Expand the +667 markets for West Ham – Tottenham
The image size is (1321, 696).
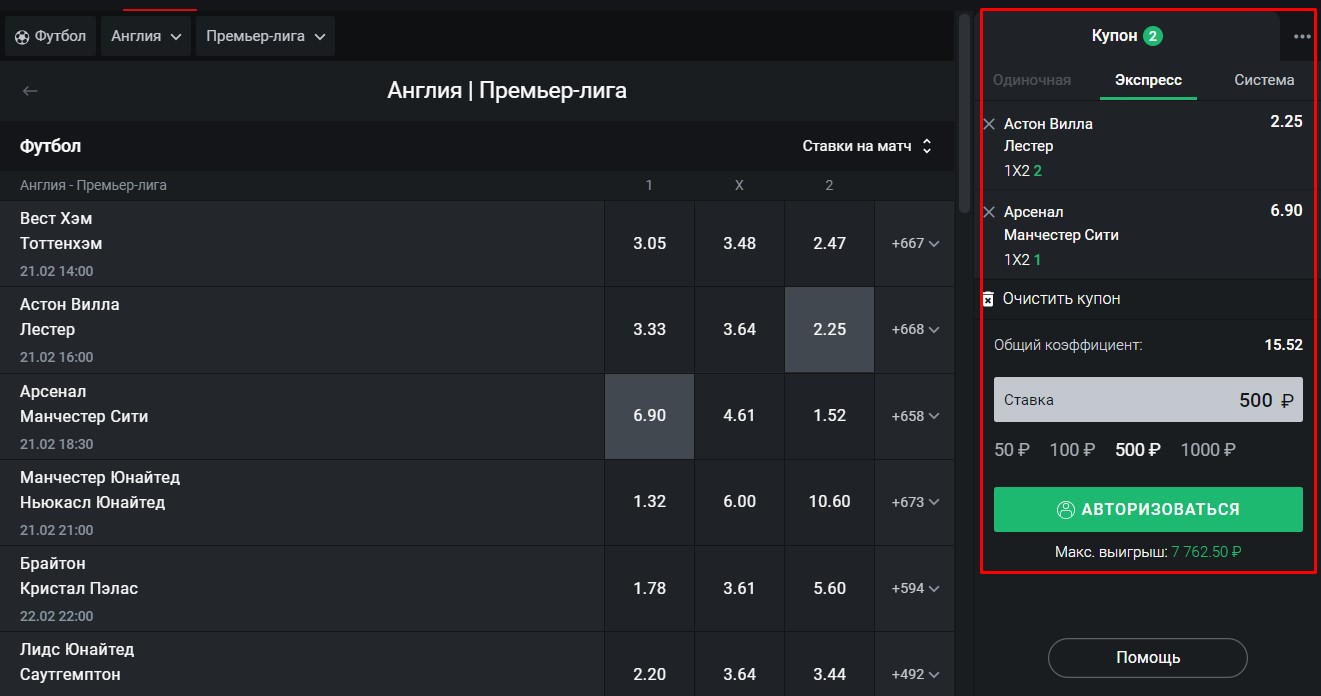coord(915,244)
